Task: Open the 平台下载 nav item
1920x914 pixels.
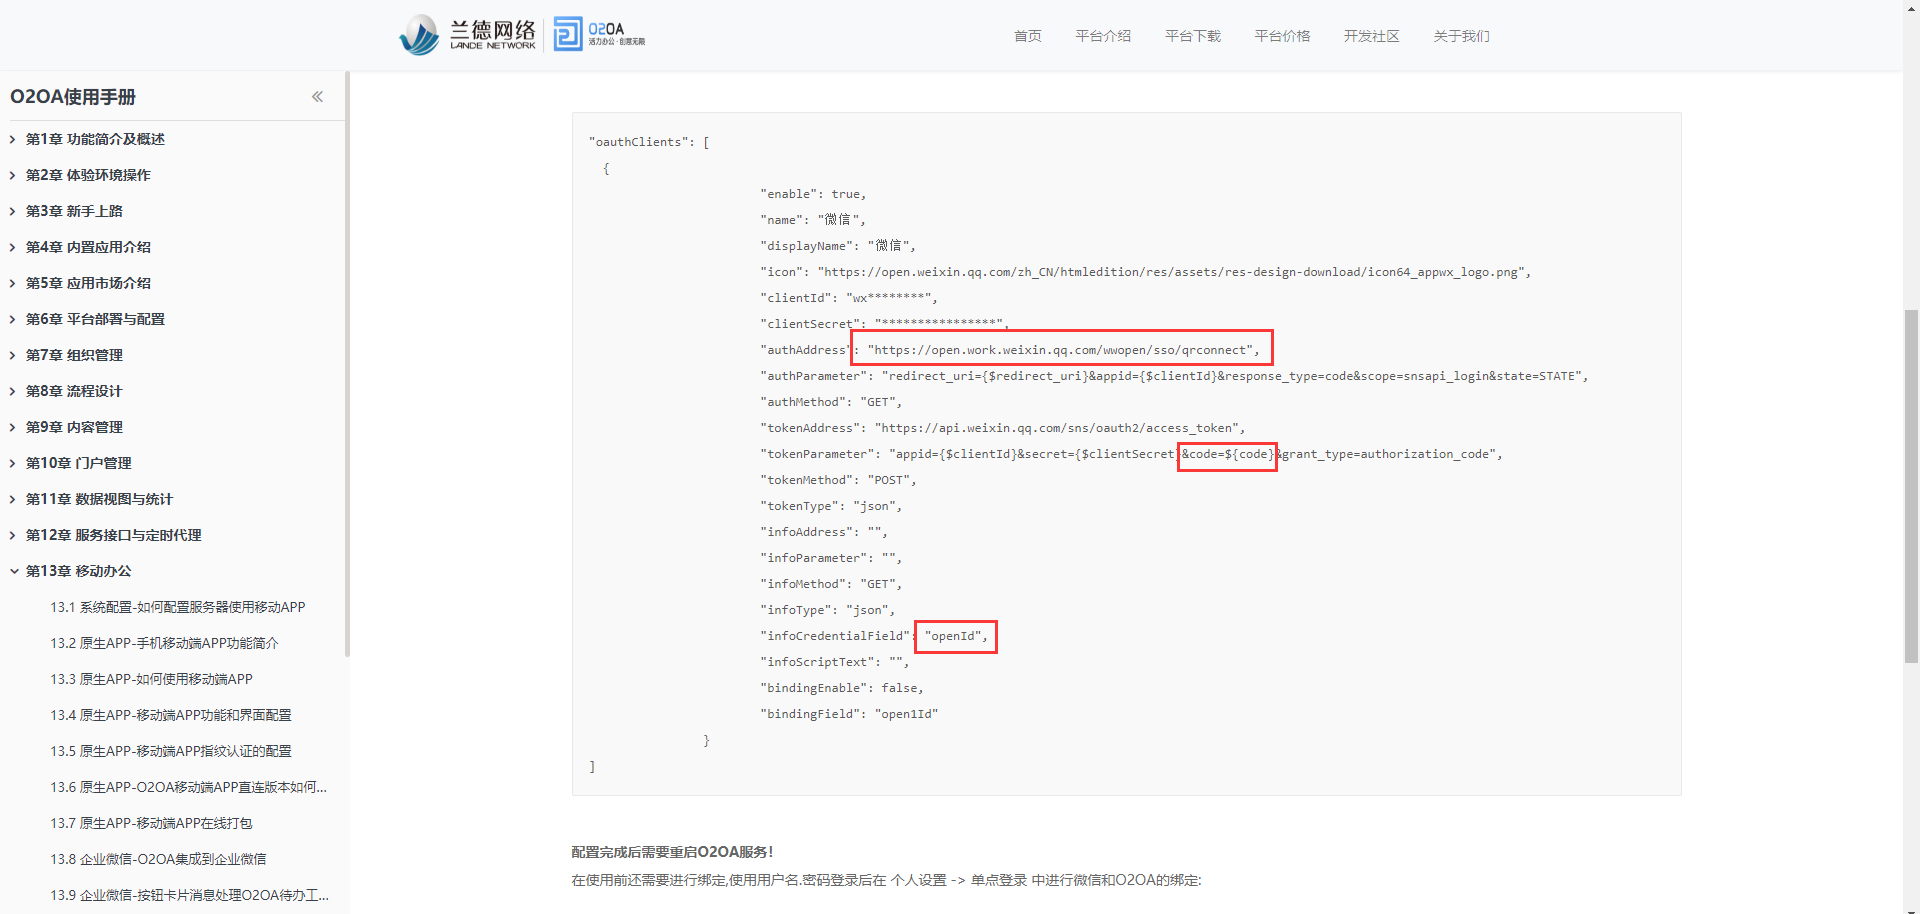Action: pos(1193,36)
